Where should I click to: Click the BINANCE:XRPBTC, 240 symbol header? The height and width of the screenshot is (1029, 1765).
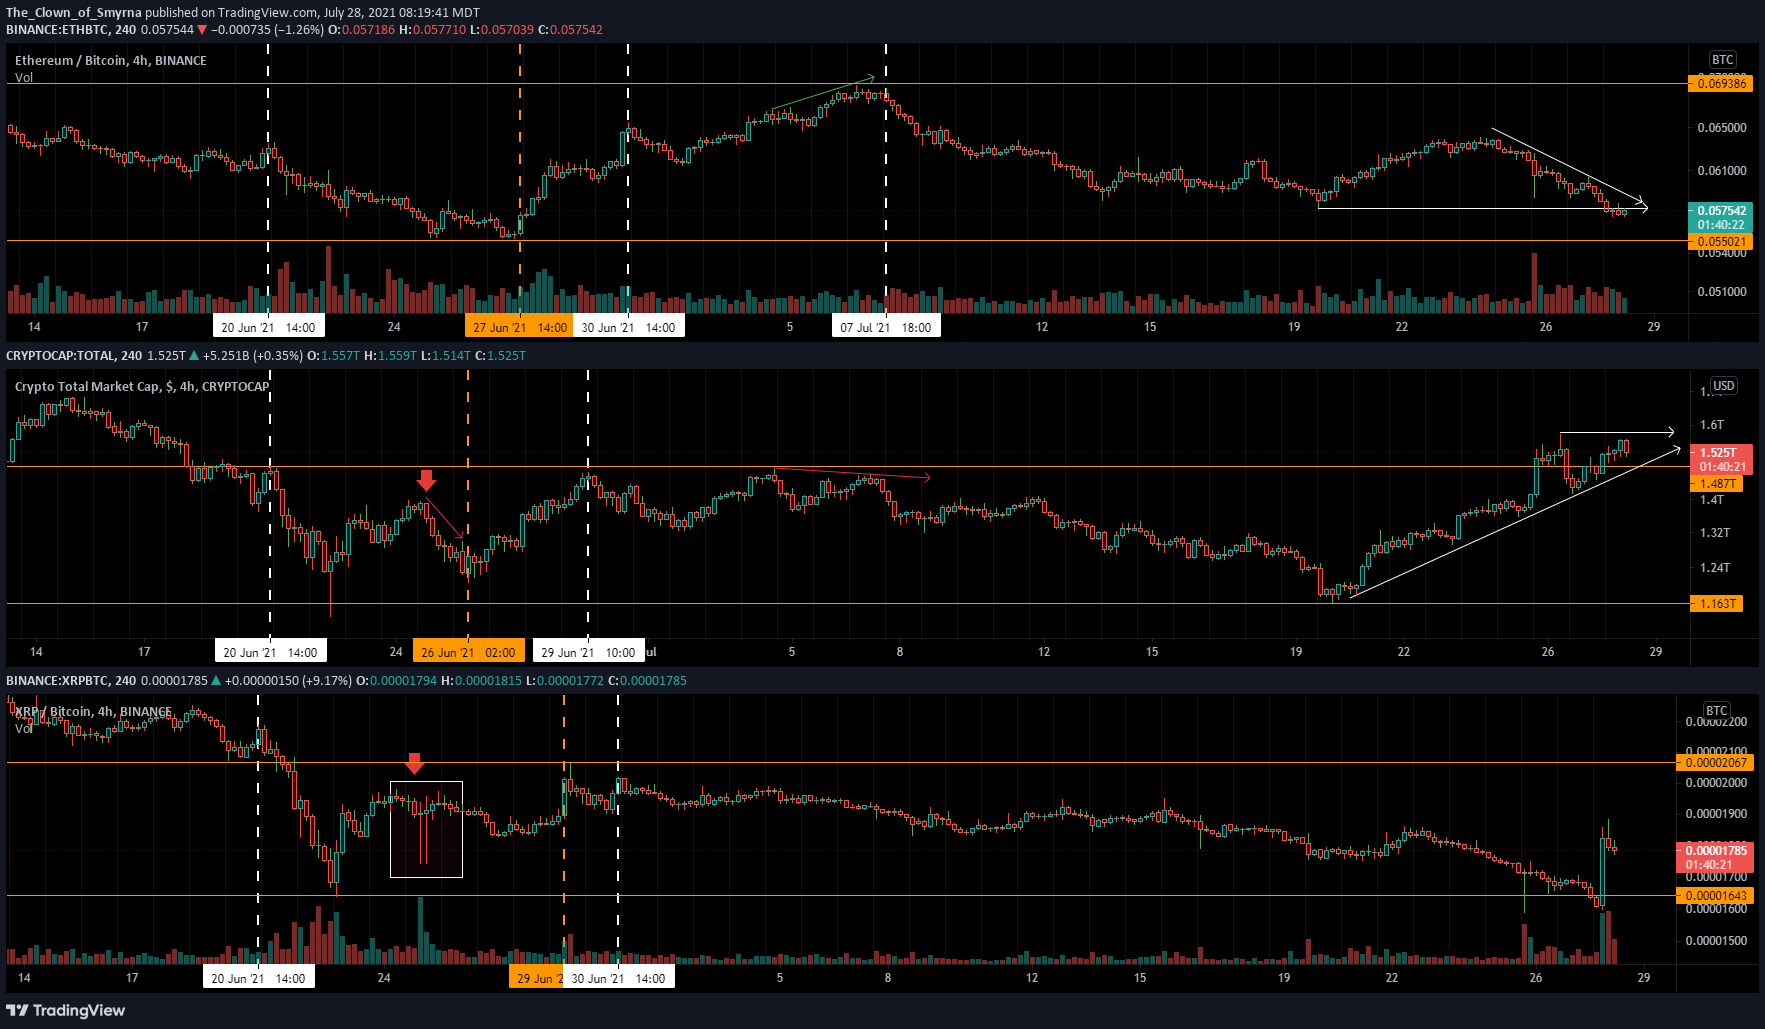(71, 680)
